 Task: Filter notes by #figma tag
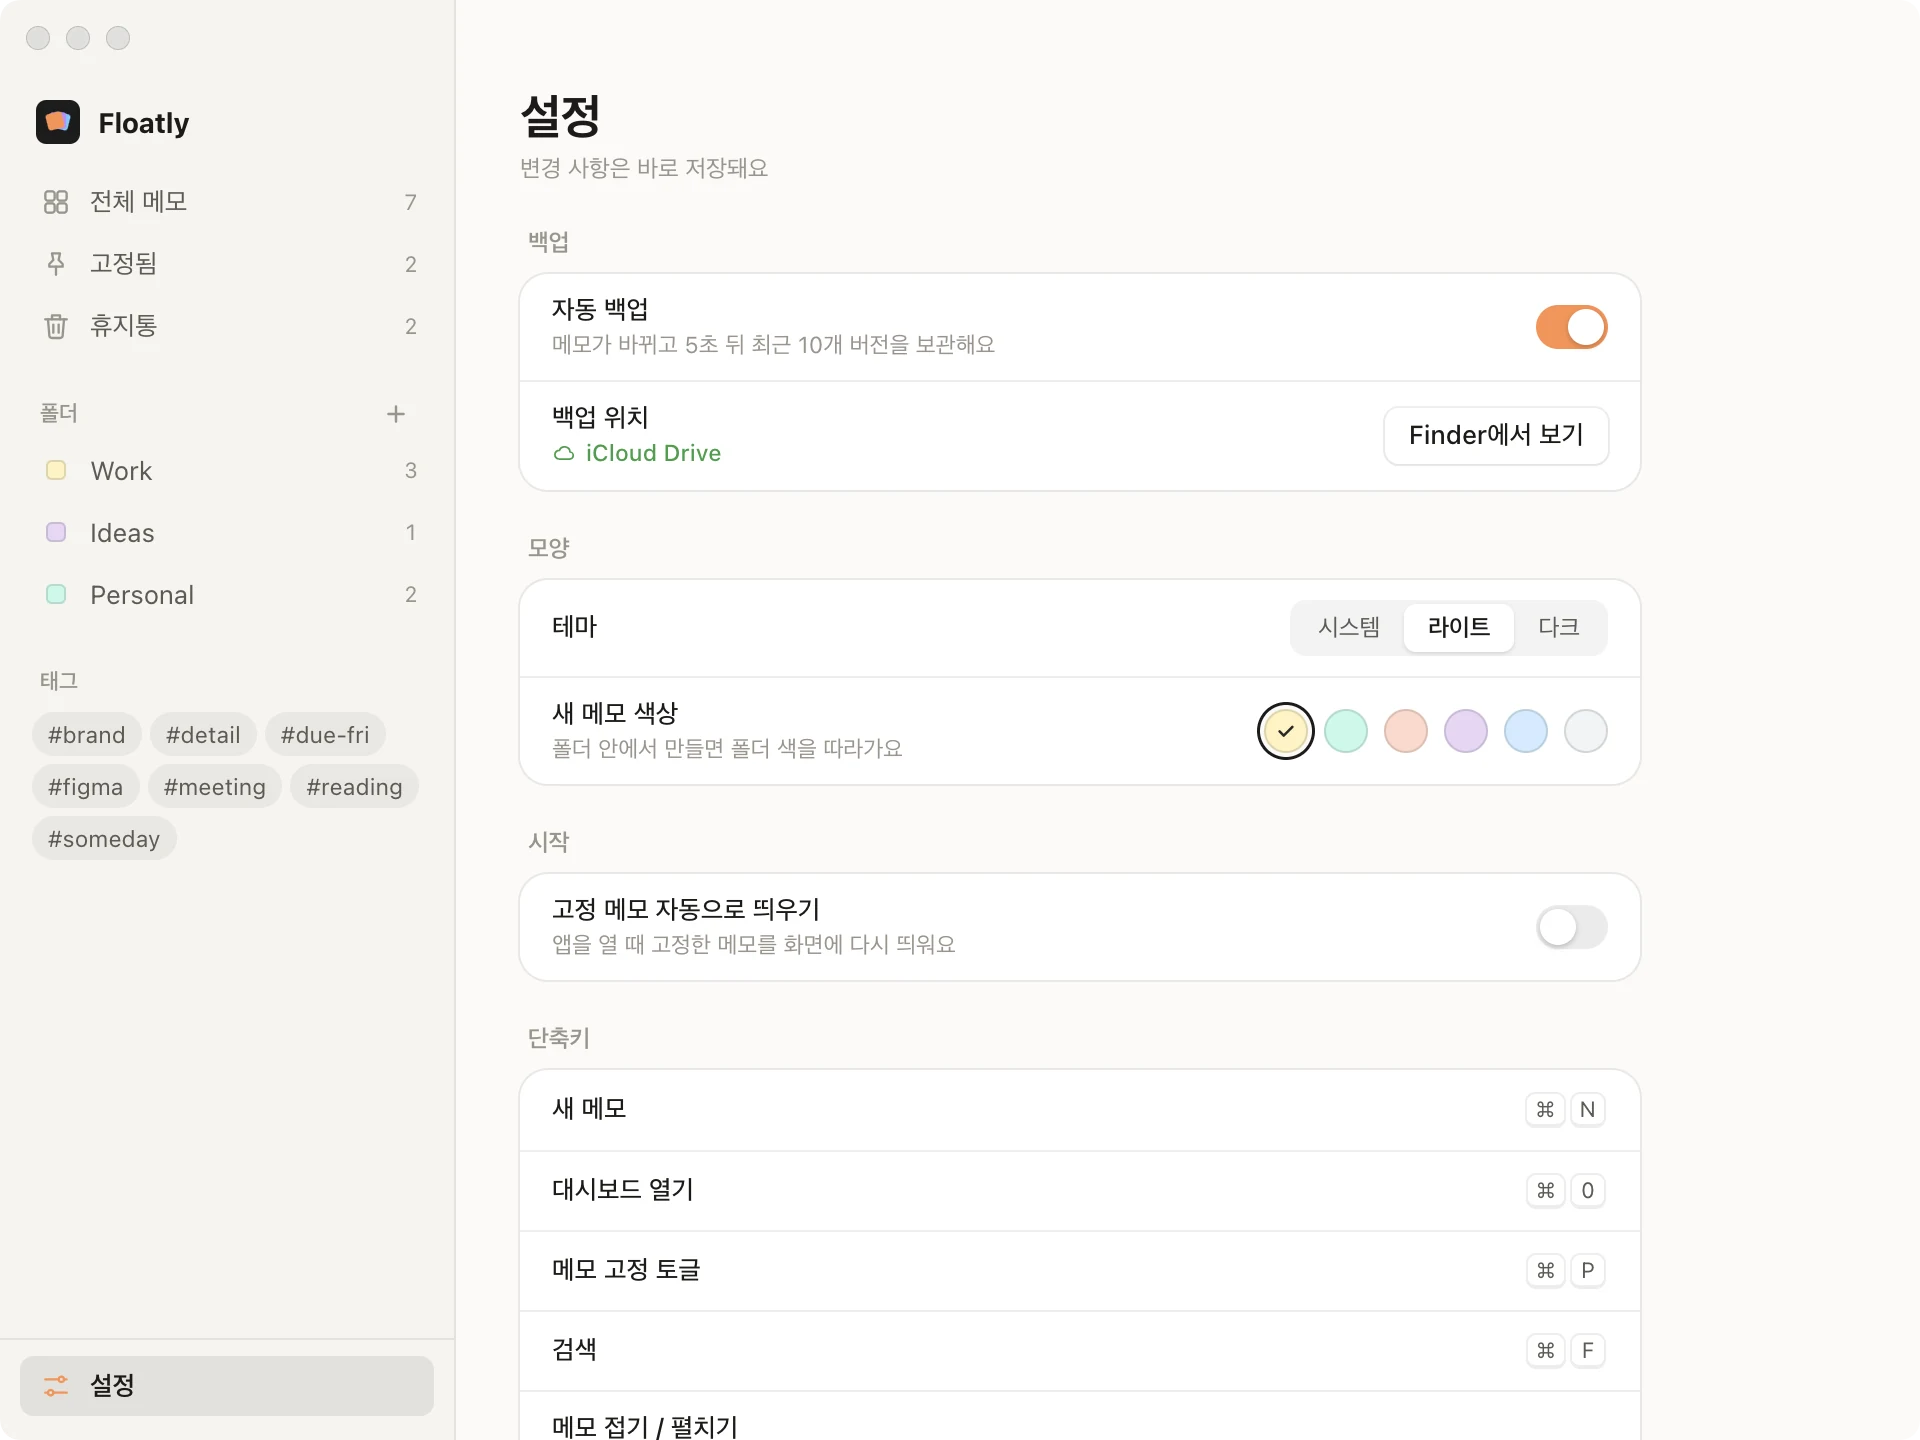coord(86,787)
